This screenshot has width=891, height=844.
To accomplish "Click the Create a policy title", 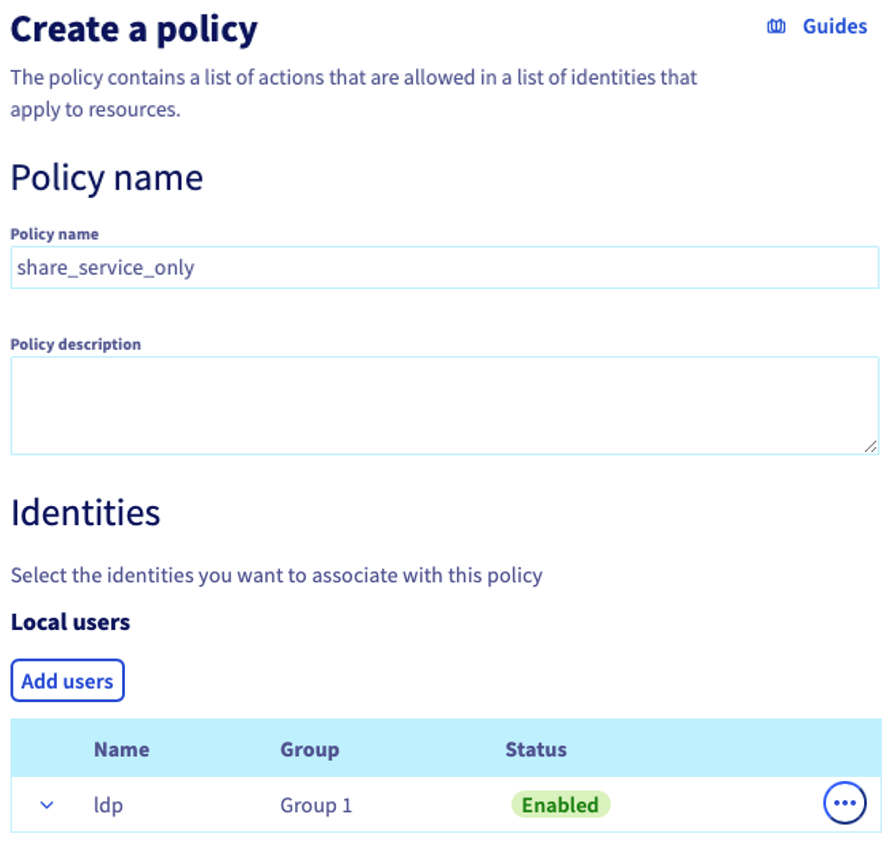I will coord(134,30).
